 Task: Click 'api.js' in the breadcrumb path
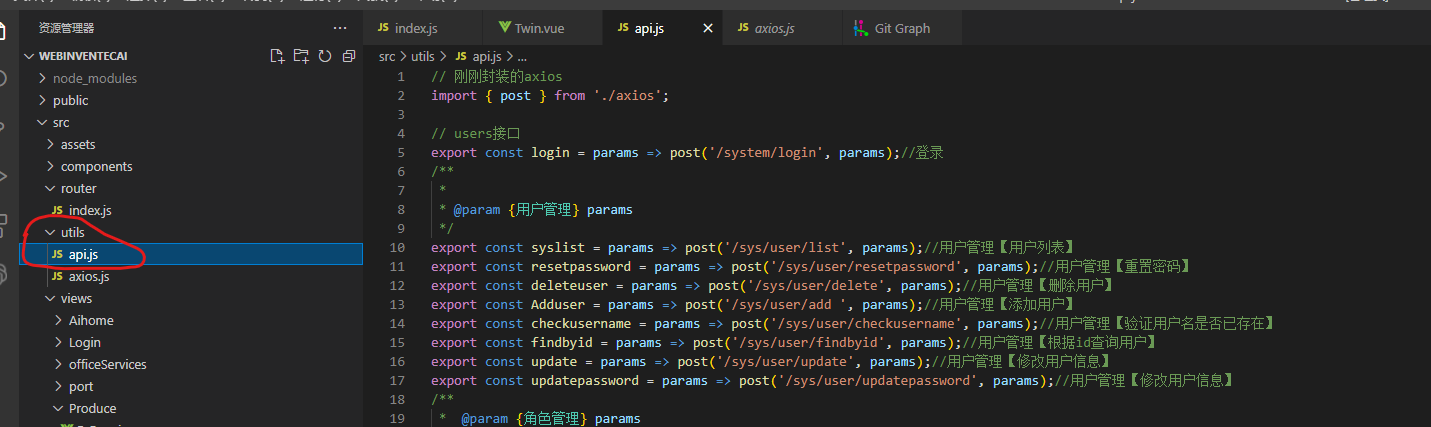click(487, 57)
